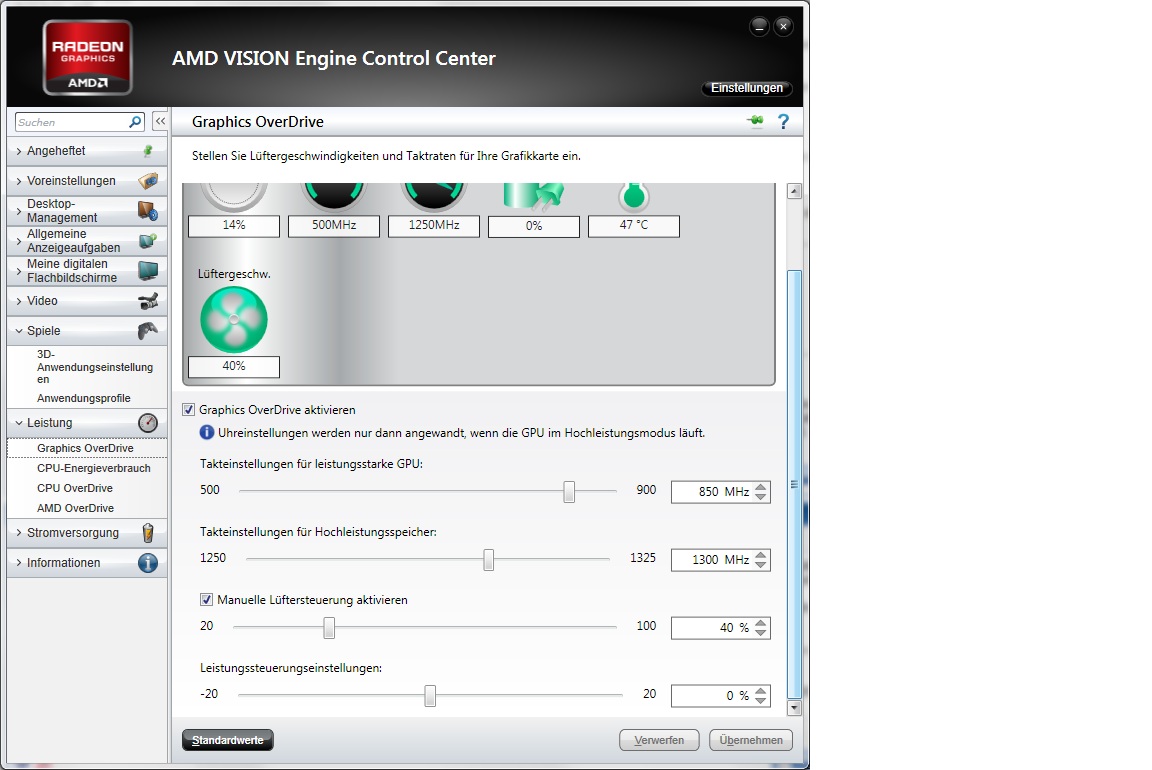This screenshot has height=770, width=1152.
Task: Toggle Graphics OverDrive aktivieren checkbox
Action: click(189, 410)
